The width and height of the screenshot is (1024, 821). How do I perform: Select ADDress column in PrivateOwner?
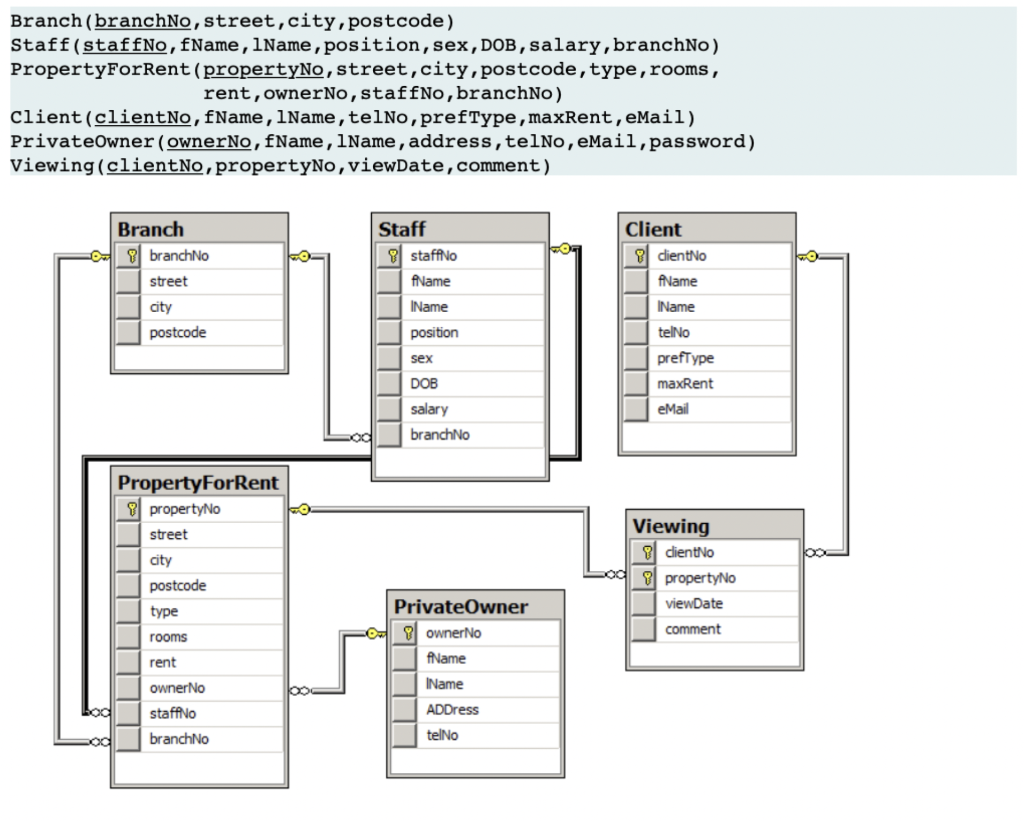(x=475, y=710)
